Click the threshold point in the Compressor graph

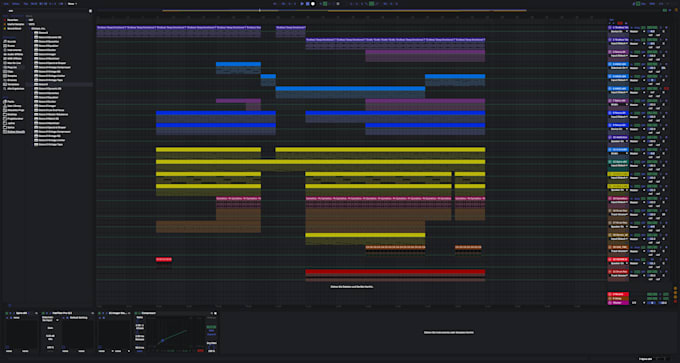click(x=162, y=341)
